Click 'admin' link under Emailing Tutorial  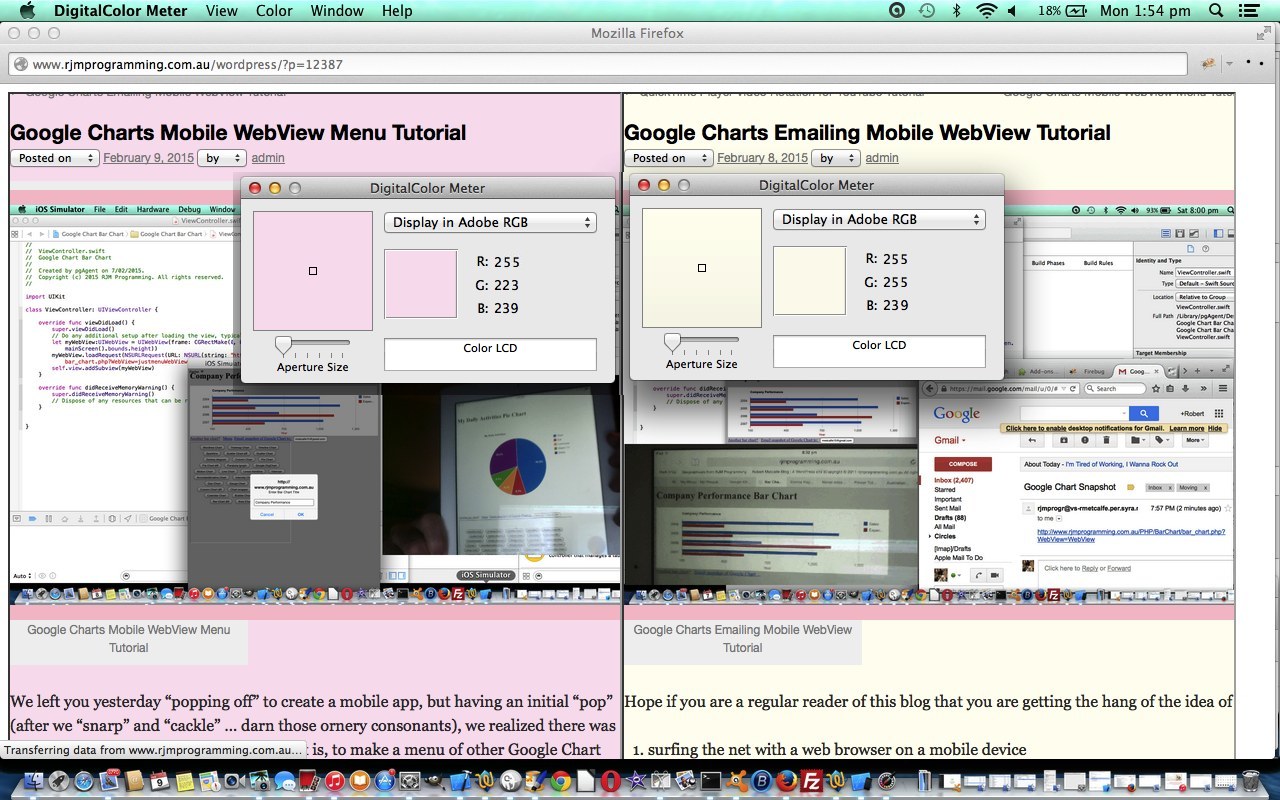[882, 158]
